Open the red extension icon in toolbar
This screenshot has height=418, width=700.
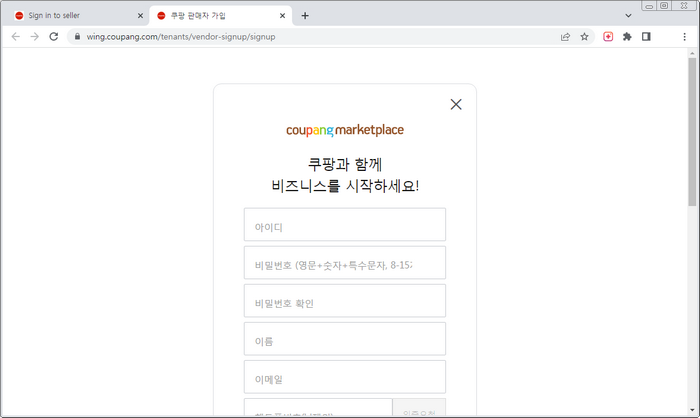pyautogui.click(x=608, y=37)
